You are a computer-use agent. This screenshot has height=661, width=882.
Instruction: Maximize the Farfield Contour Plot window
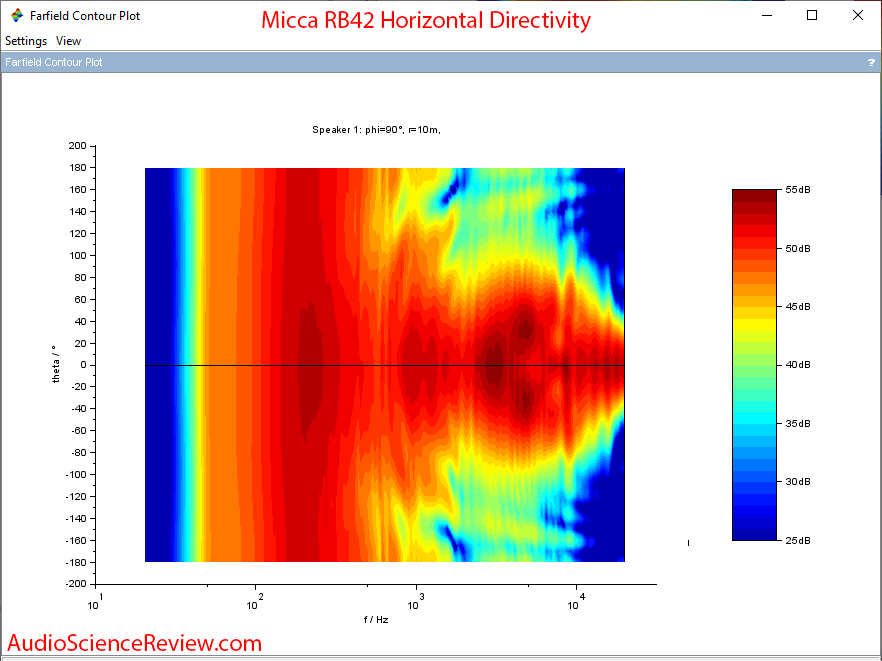pyautogui.click(x=812, y=15)
